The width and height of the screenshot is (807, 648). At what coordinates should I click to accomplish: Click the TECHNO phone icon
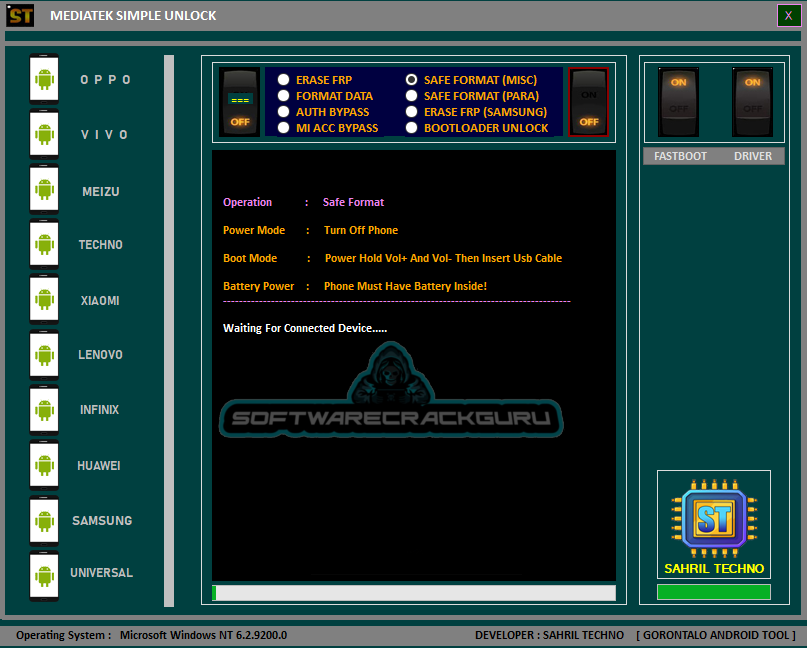(44, 244)
